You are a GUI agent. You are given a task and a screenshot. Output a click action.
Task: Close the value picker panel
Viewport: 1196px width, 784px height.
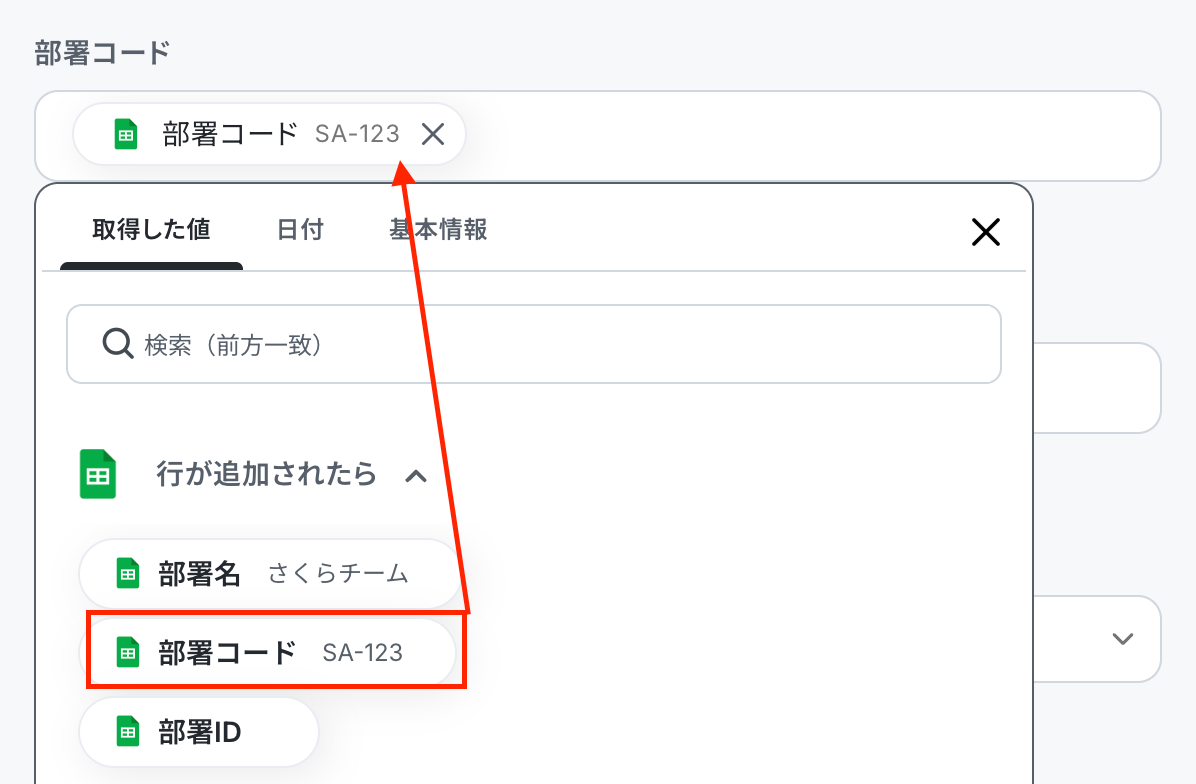tap(985, 233)
